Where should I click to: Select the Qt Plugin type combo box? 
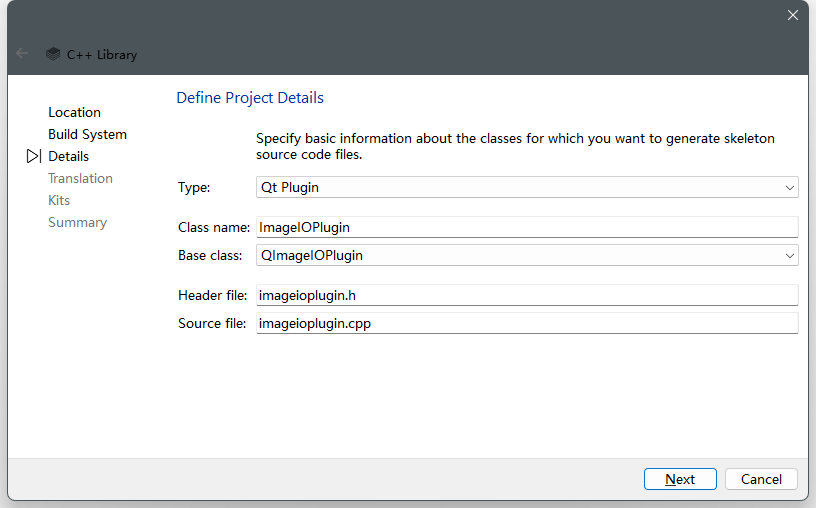click(x=527, y=187)
